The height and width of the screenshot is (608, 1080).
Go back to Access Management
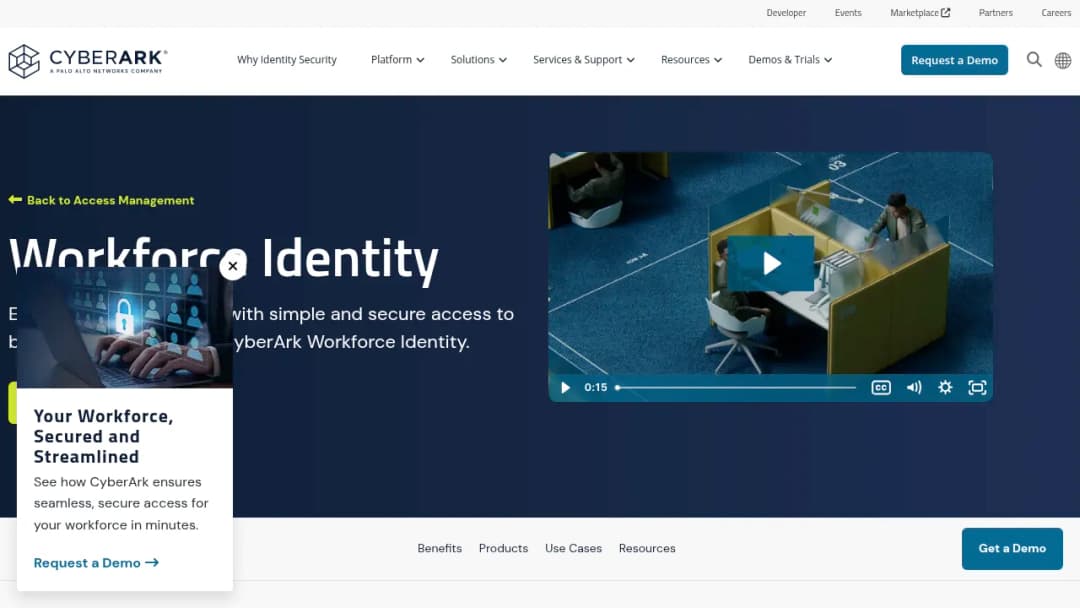pos(101,200)
